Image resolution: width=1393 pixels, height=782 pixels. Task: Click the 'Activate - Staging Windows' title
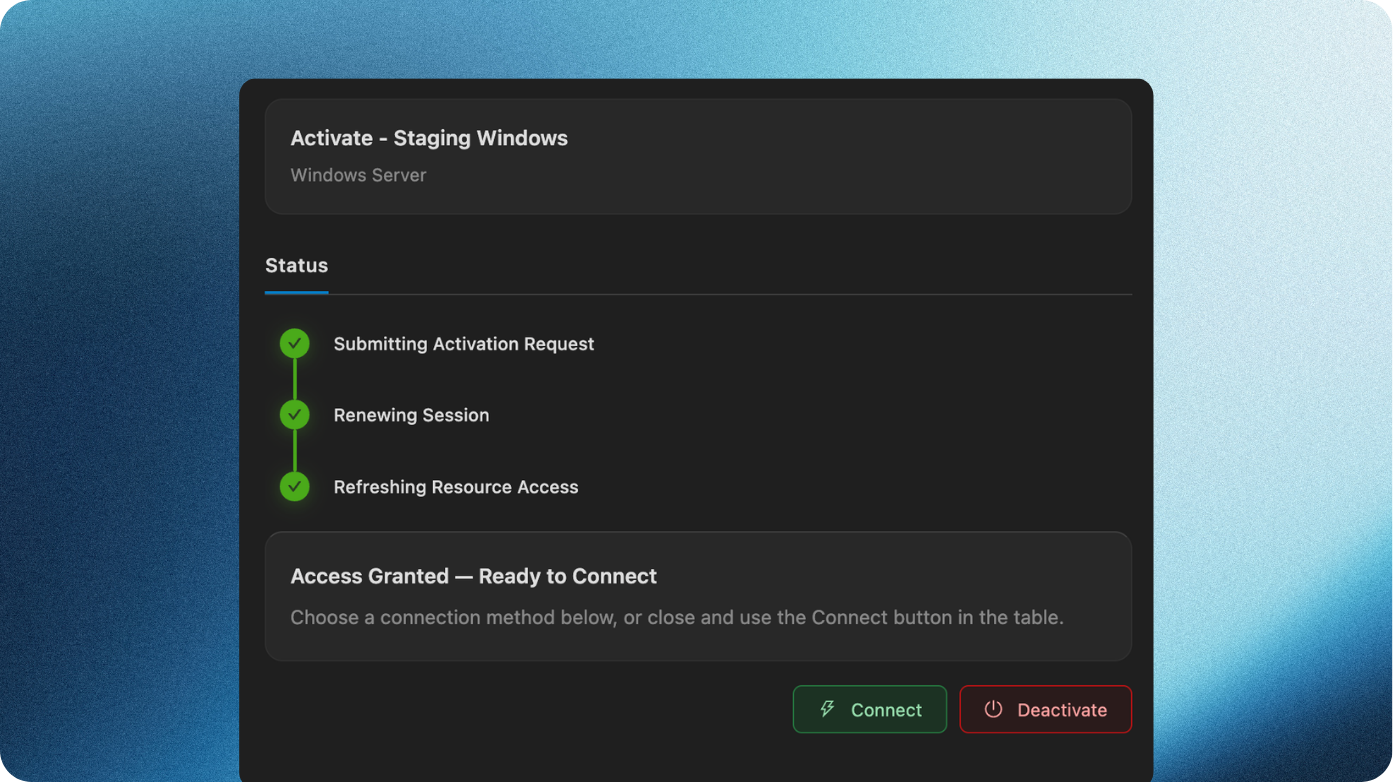tap(429, 138)
